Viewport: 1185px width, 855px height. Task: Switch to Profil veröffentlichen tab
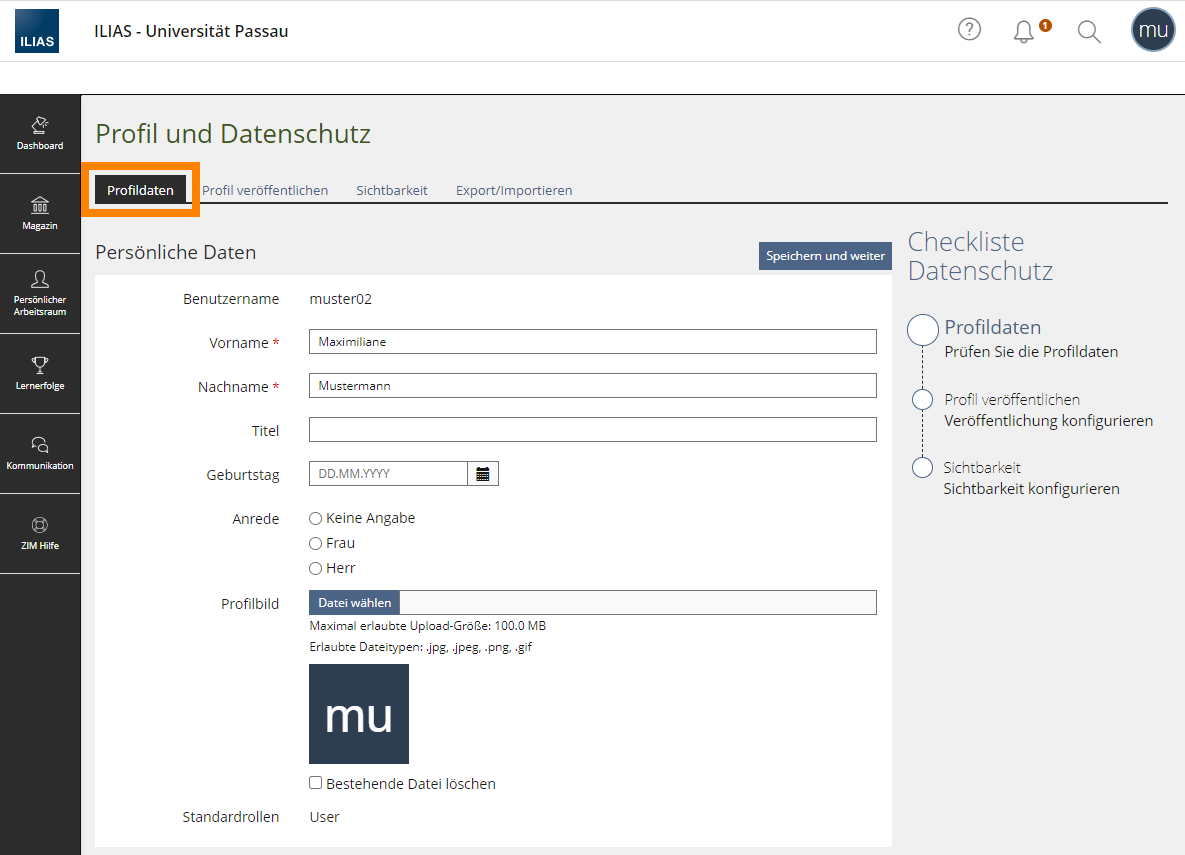[x=265, y=191]
